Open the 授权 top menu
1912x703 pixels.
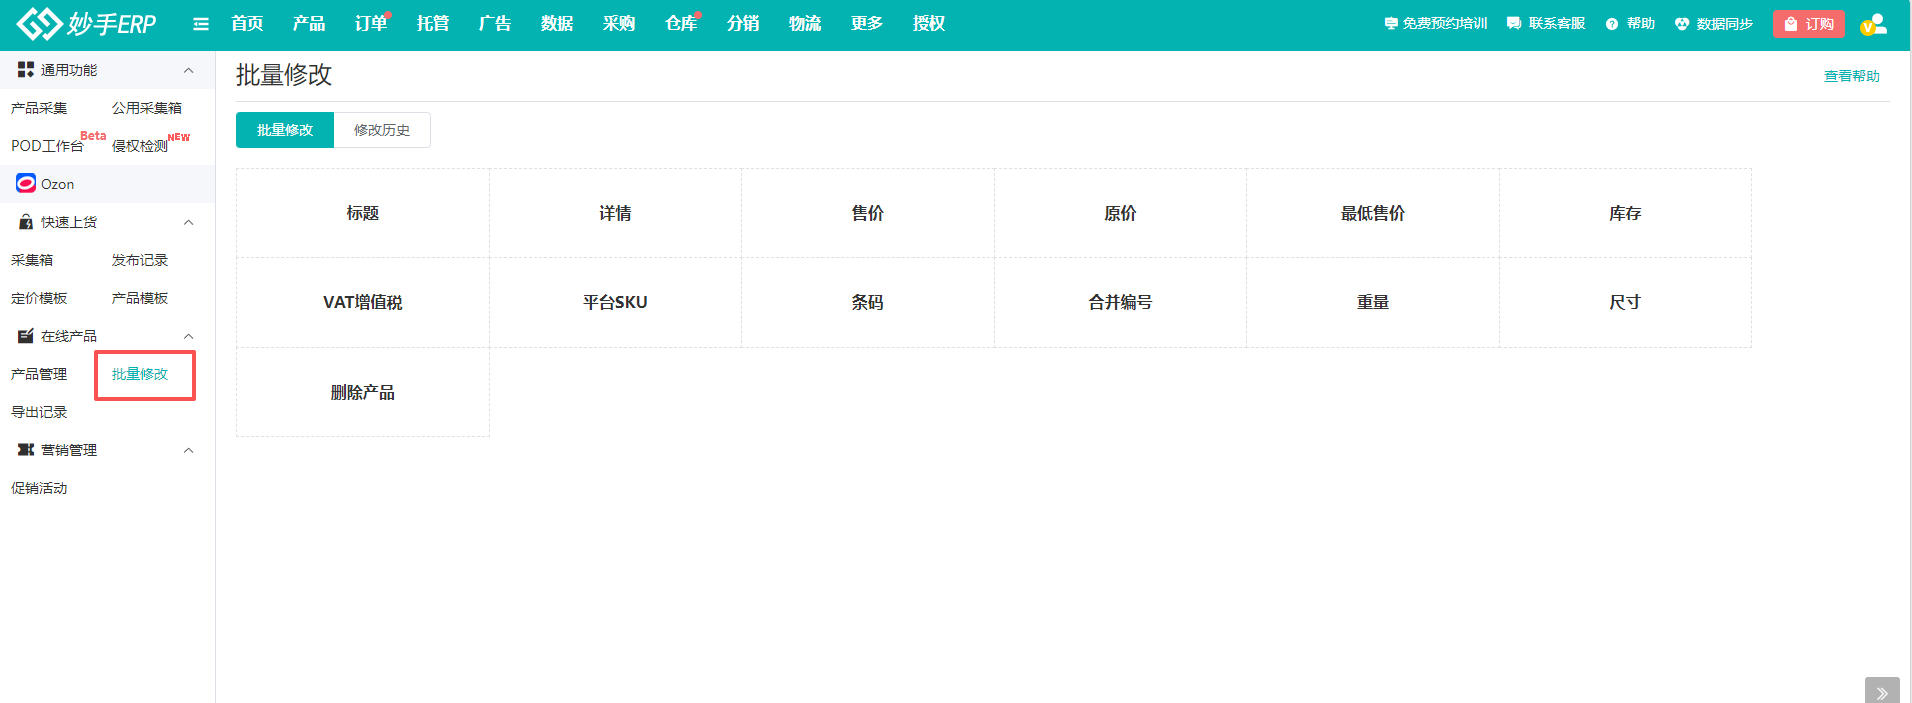tap(929, 24)
